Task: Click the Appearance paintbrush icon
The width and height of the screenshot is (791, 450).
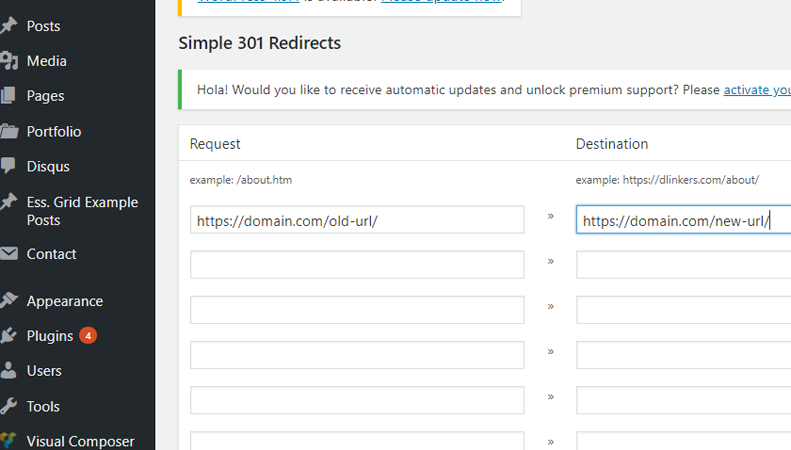Action: point(9,301)
